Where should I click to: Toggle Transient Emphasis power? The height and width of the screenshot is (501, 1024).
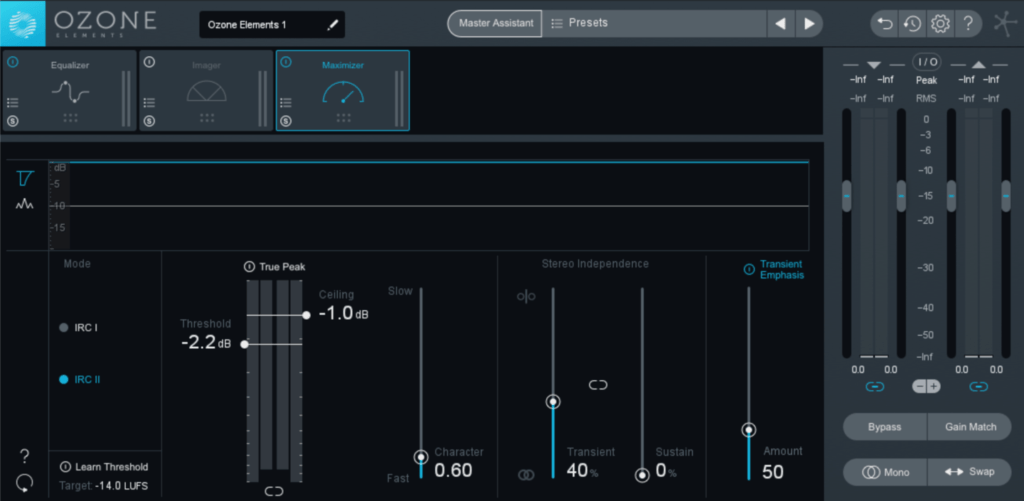point(749,268)
